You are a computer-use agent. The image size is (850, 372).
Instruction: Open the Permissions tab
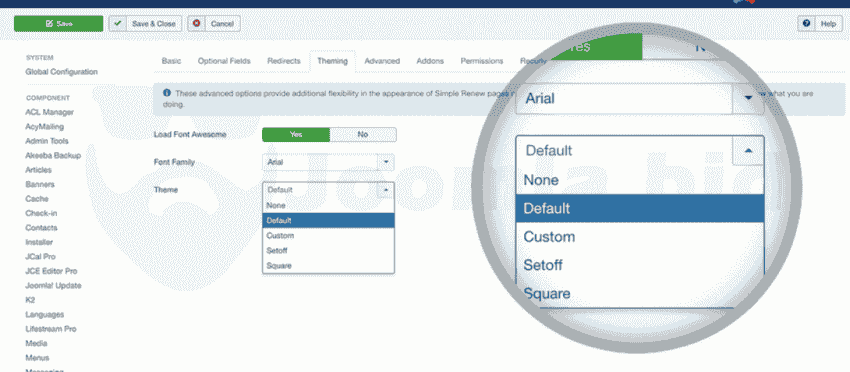(482, 61)
